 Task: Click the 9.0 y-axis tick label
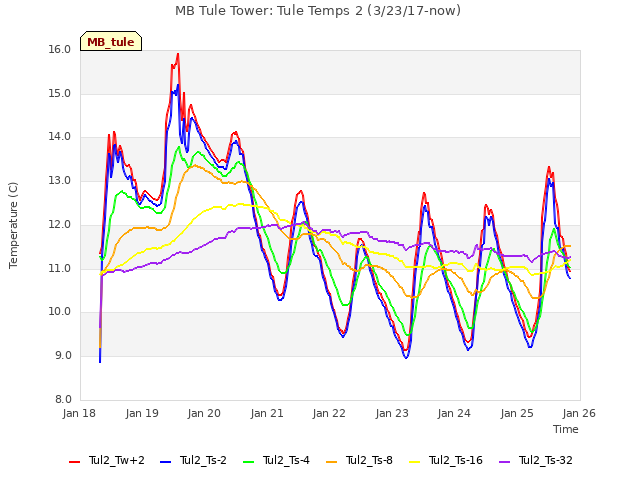pos(63,356)
